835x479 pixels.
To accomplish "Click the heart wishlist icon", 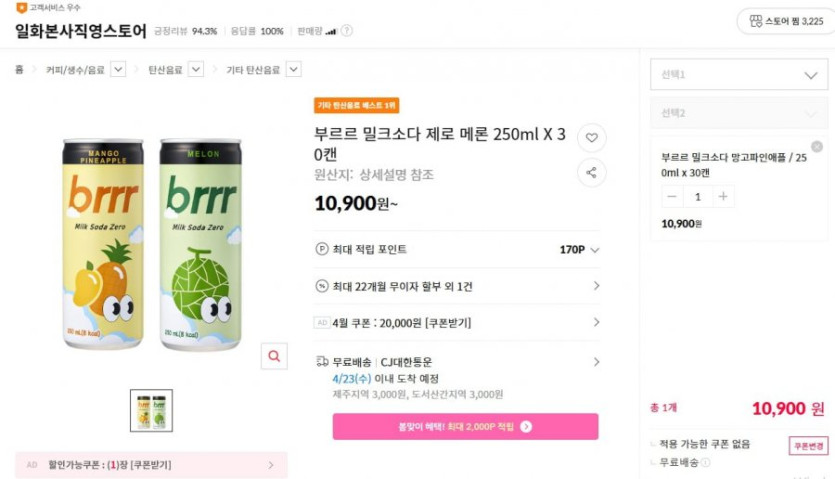I will (591, 138).
